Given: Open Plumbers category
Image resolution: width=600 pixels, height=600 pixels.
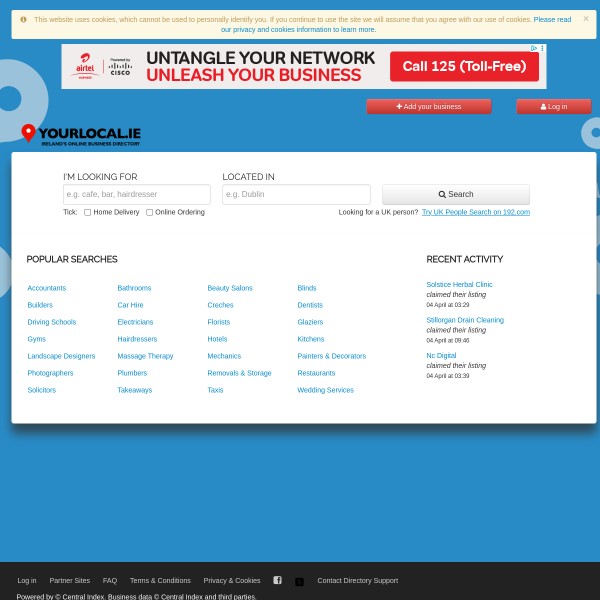Looking at the screenshot, I should (x=132, y=373).
